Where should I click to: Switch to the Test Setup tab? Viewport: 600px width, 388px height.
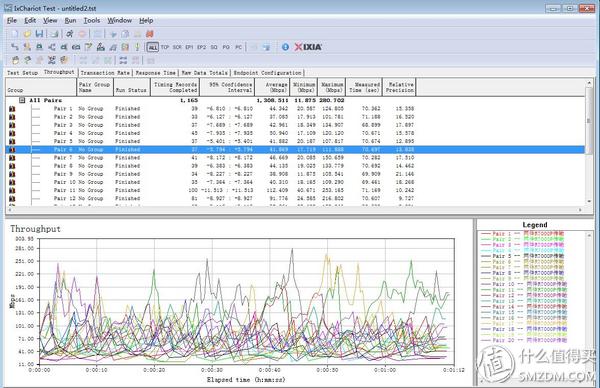coord(23,73)
